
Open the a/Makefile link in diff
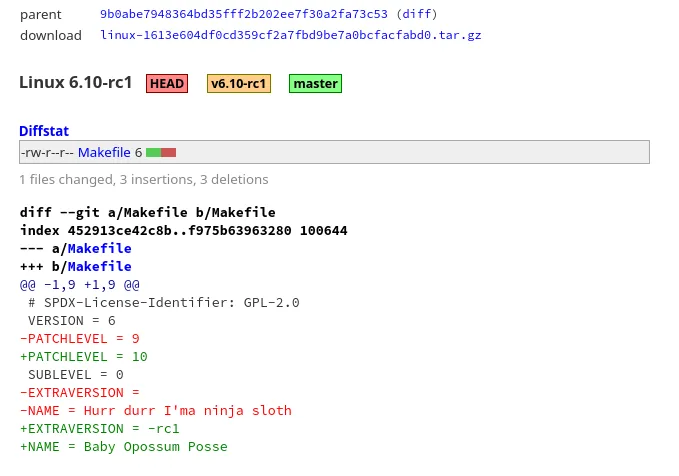(x=100, y=249)
